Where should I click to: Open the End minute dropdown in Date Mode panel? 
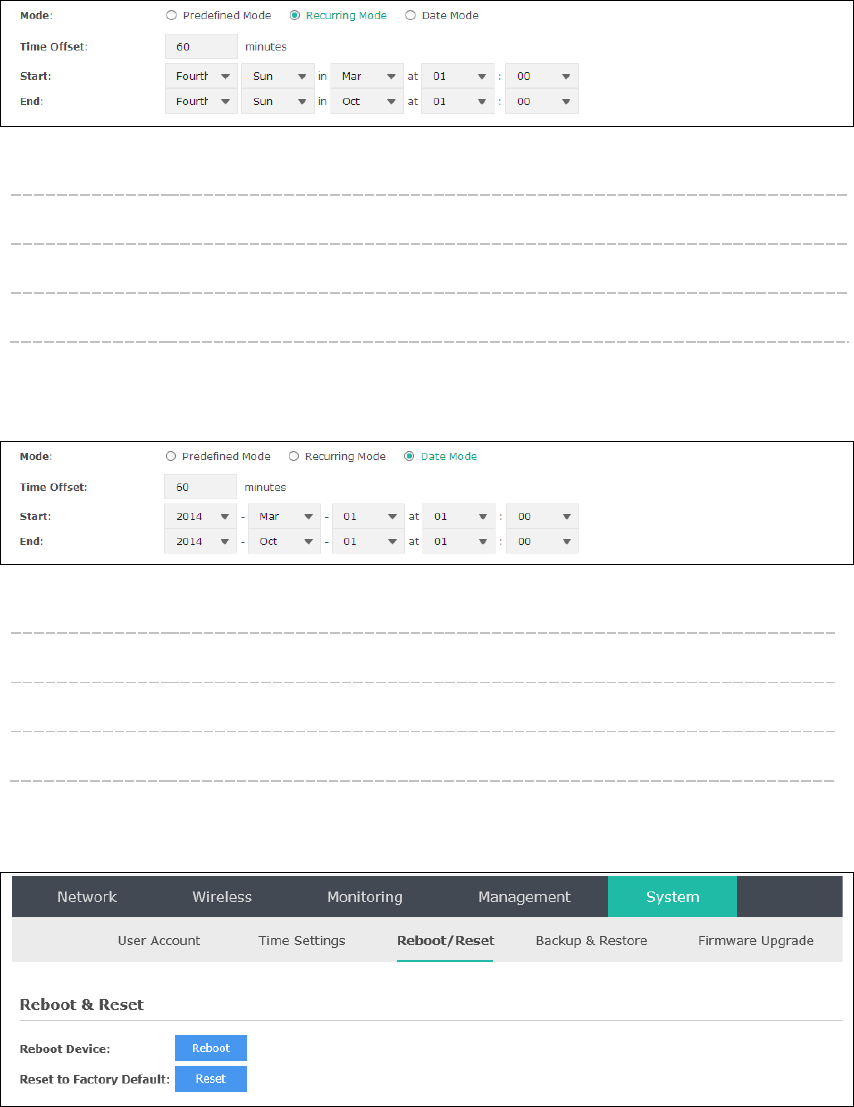pyautogui.click(x=542, y=541)
